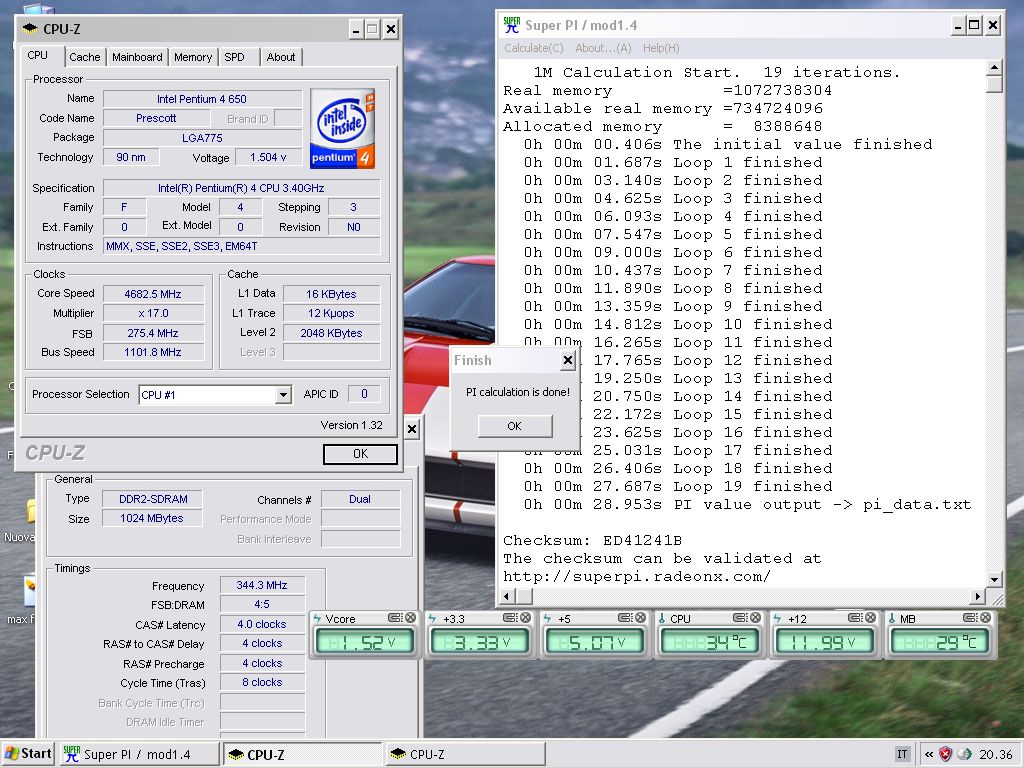Viewport: 1024px width, 768px height.
Task: Open settings of the MB temperature widget
Action: (x=970, y=618)
